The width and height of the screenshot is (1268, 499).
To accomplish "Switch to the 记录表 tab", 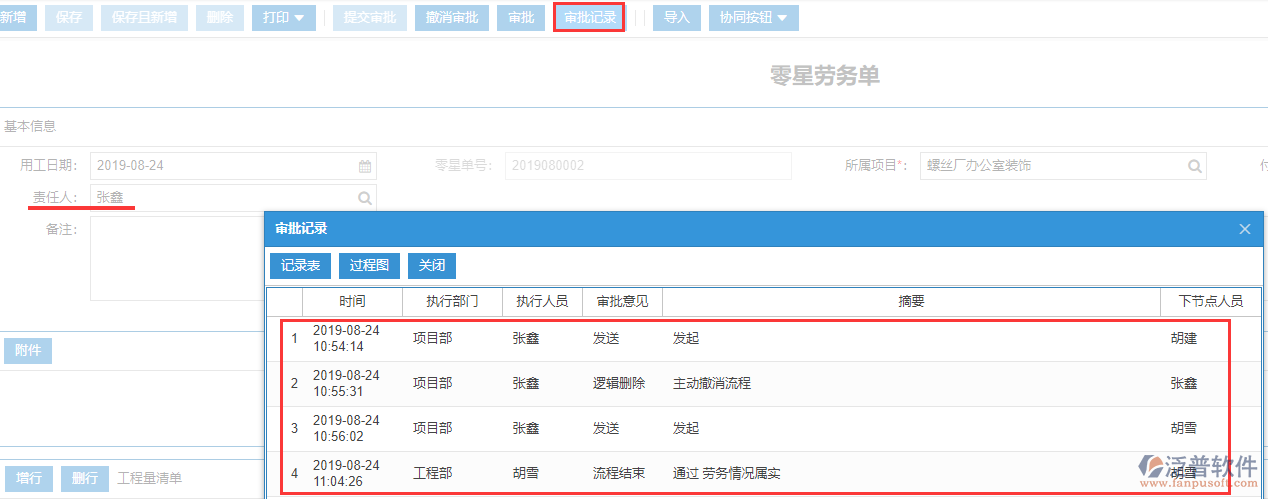I will tap(300, 266).
